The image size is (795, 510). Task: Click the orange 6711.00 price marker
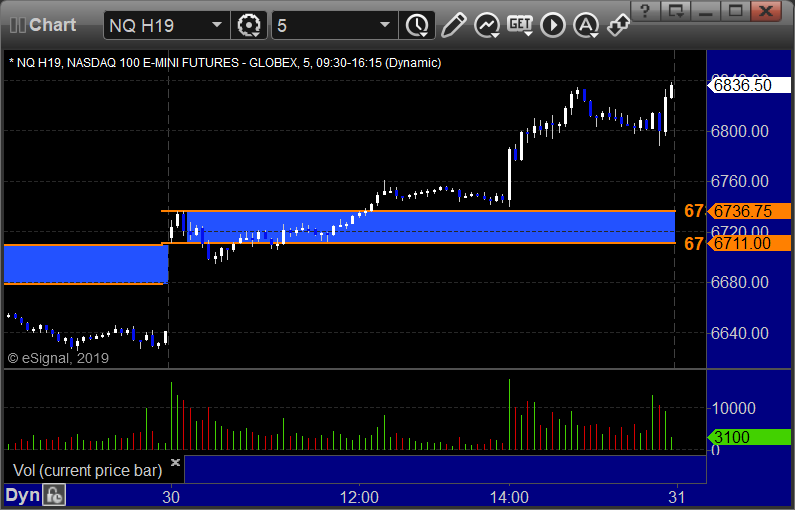pyautogui.click(x=749, y=243)
